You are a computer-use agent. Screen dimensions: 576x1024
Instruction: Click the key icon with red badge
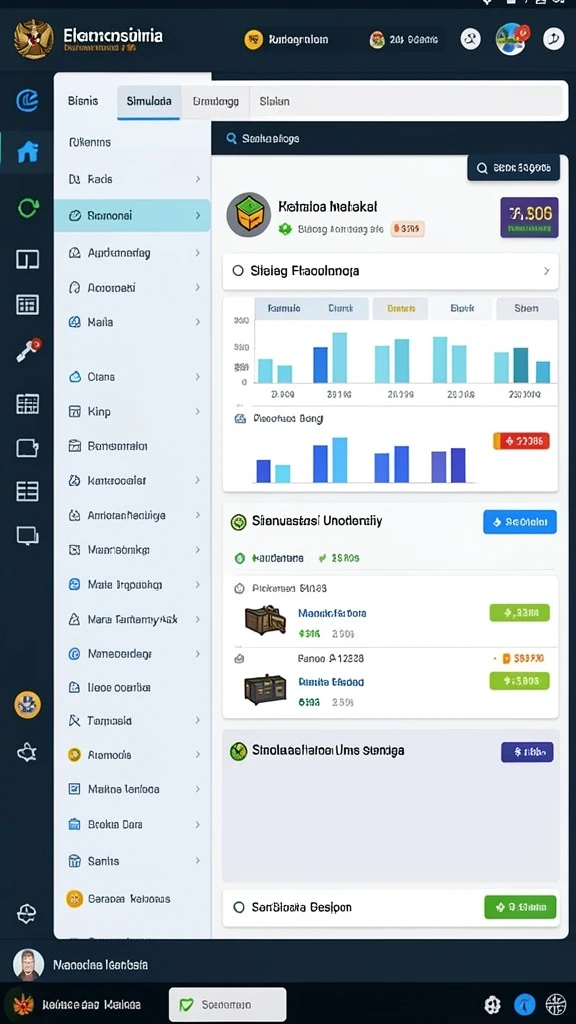point(29,350)
